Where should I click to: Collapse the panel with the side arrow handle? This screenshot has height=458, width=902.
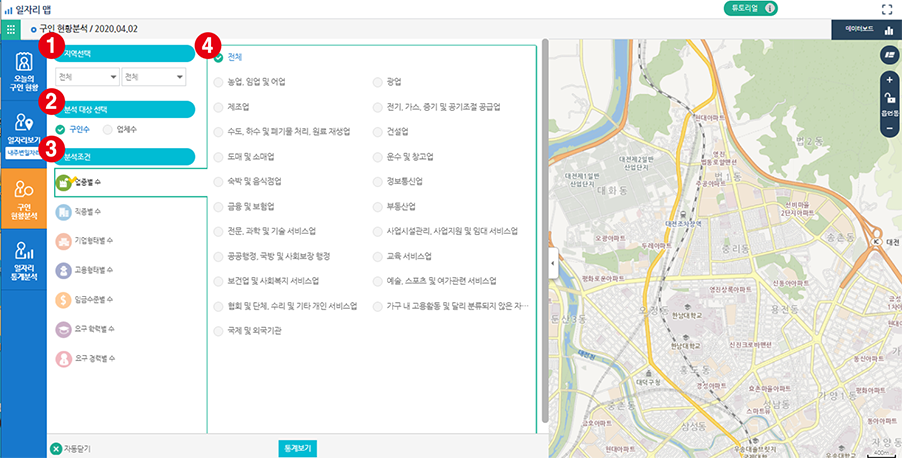pos(553,263)
